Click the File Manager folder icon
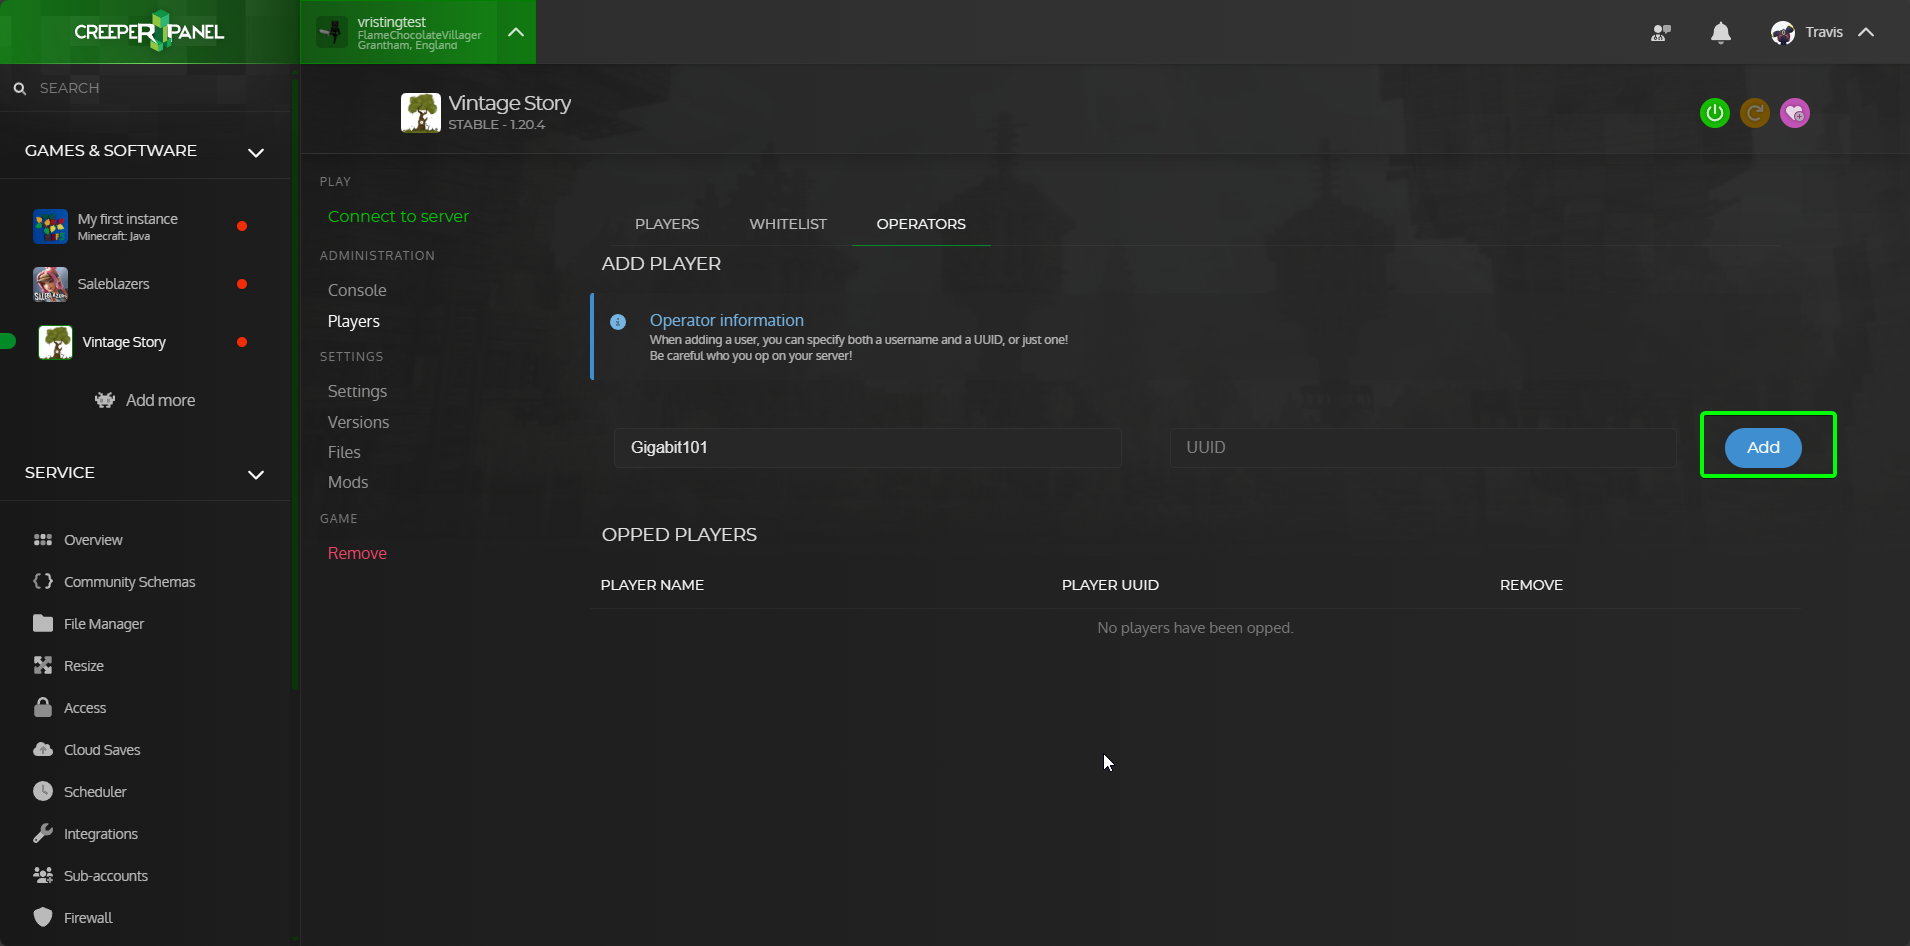The width and height of the screenshot is (1910, 946). (43, 623)
